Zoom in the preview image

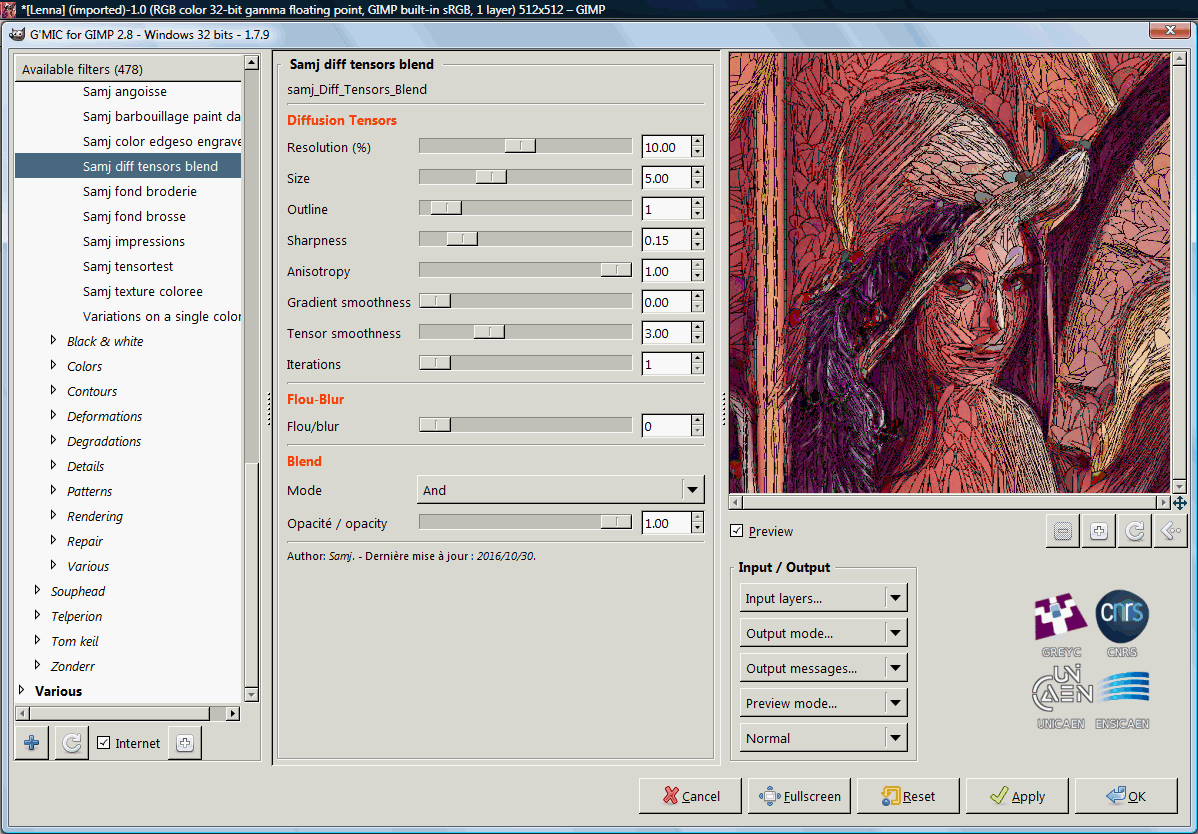(1099, 532)
